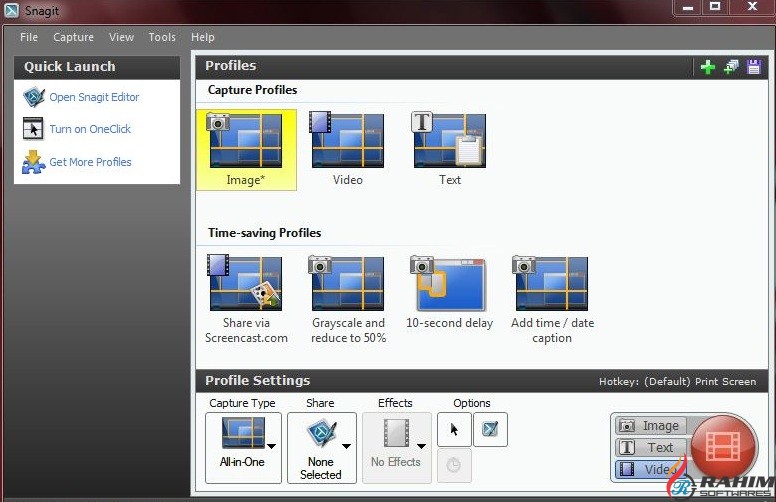
Task: Click the Open Snagit Editor link
Action: point(94,97)
